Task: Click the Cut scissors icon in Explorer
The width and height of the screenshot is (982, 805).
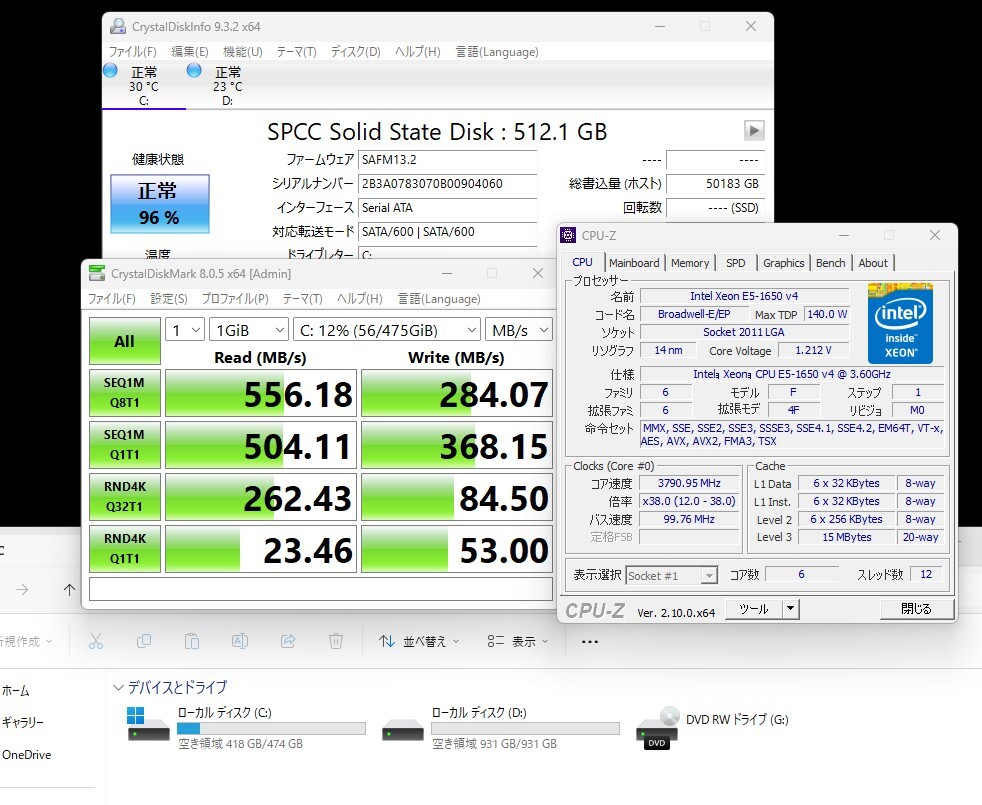Action: (x=96, y=641)
